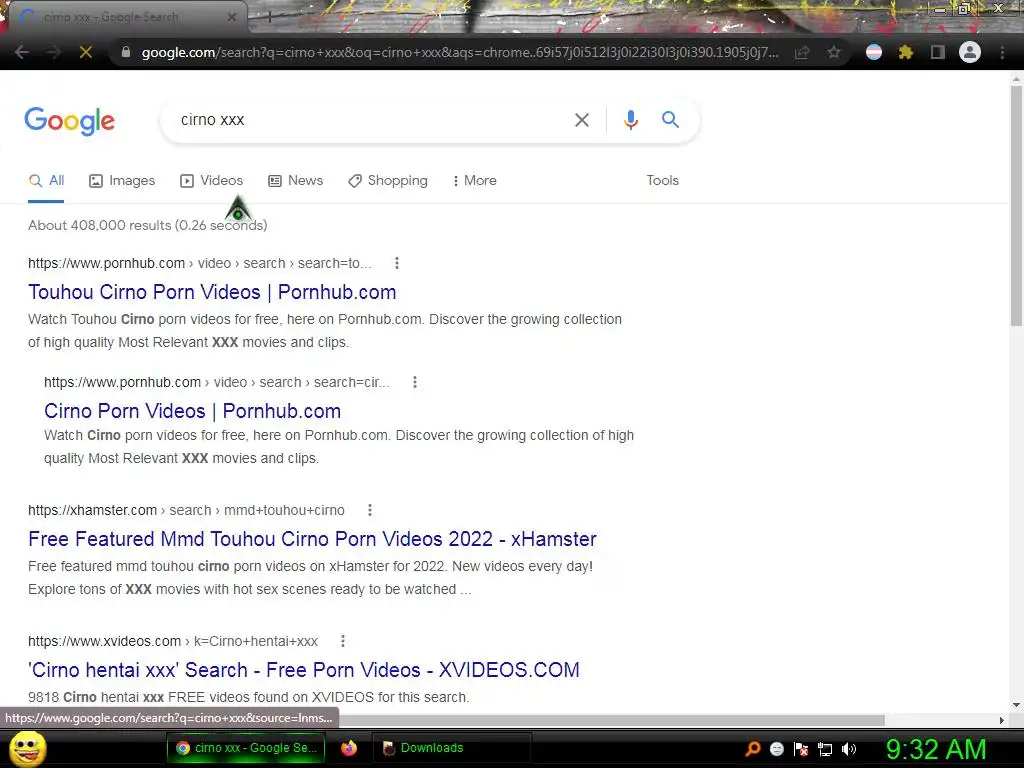
Task: Select the All results tab
Action: [46, 181]
